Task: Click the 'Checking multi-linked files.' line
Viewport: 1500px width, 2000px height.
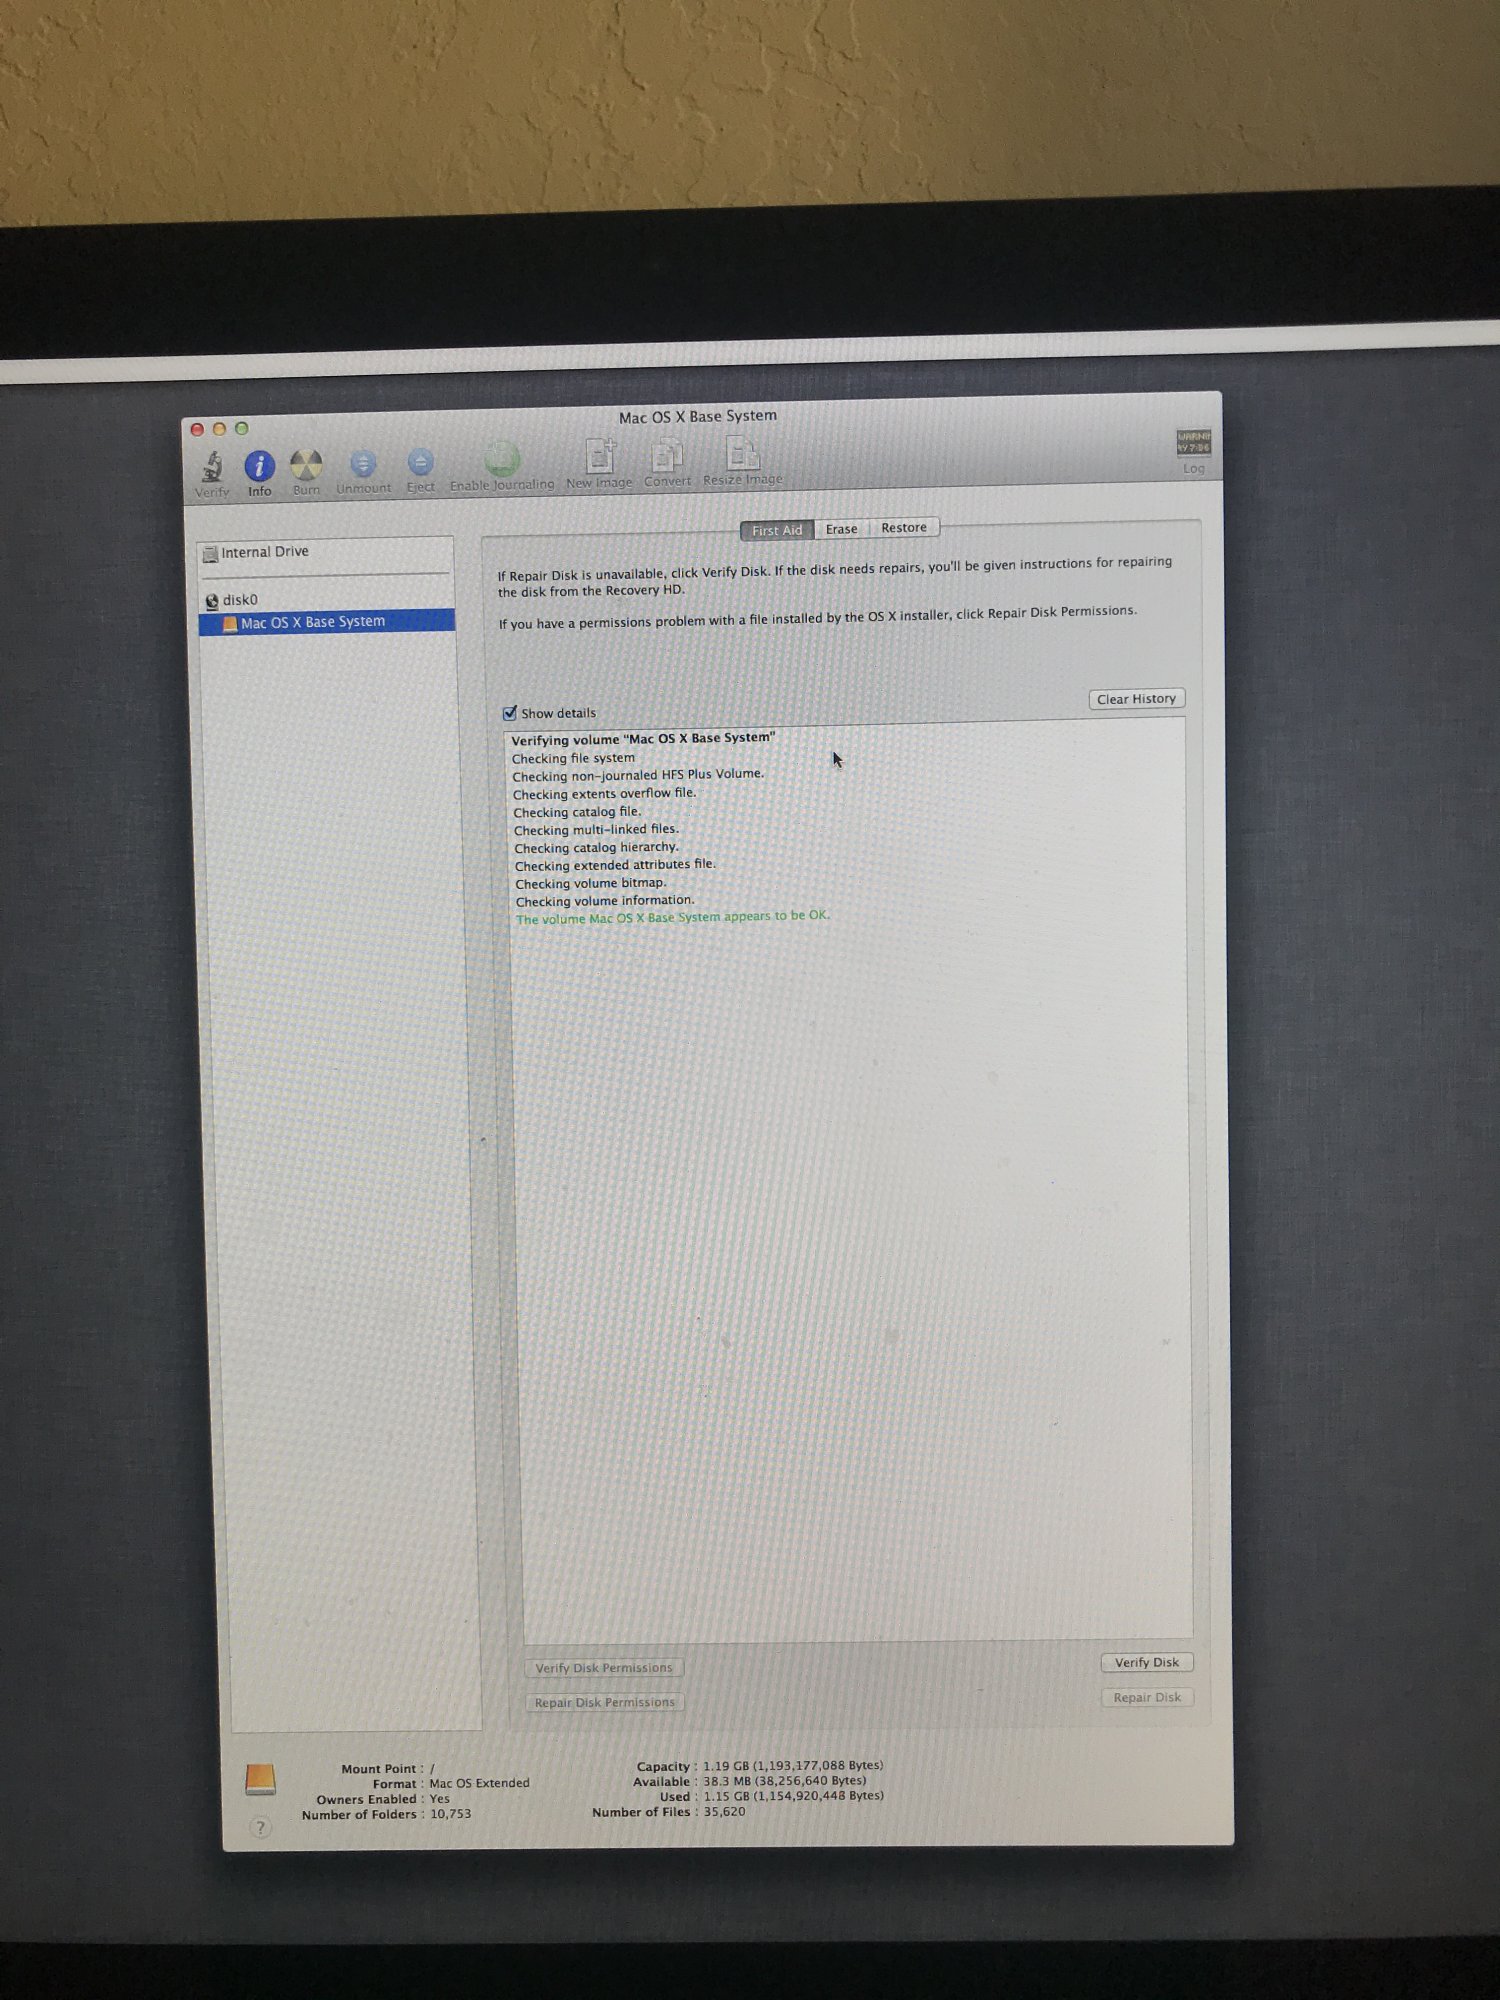Action: pyautogui.click(x=596, y=830)
